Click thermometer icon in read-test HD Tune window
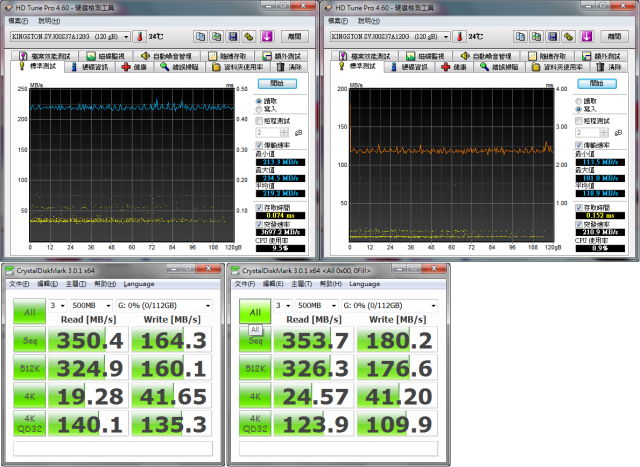This screenshot has width=640, height=467. point(140,37)
